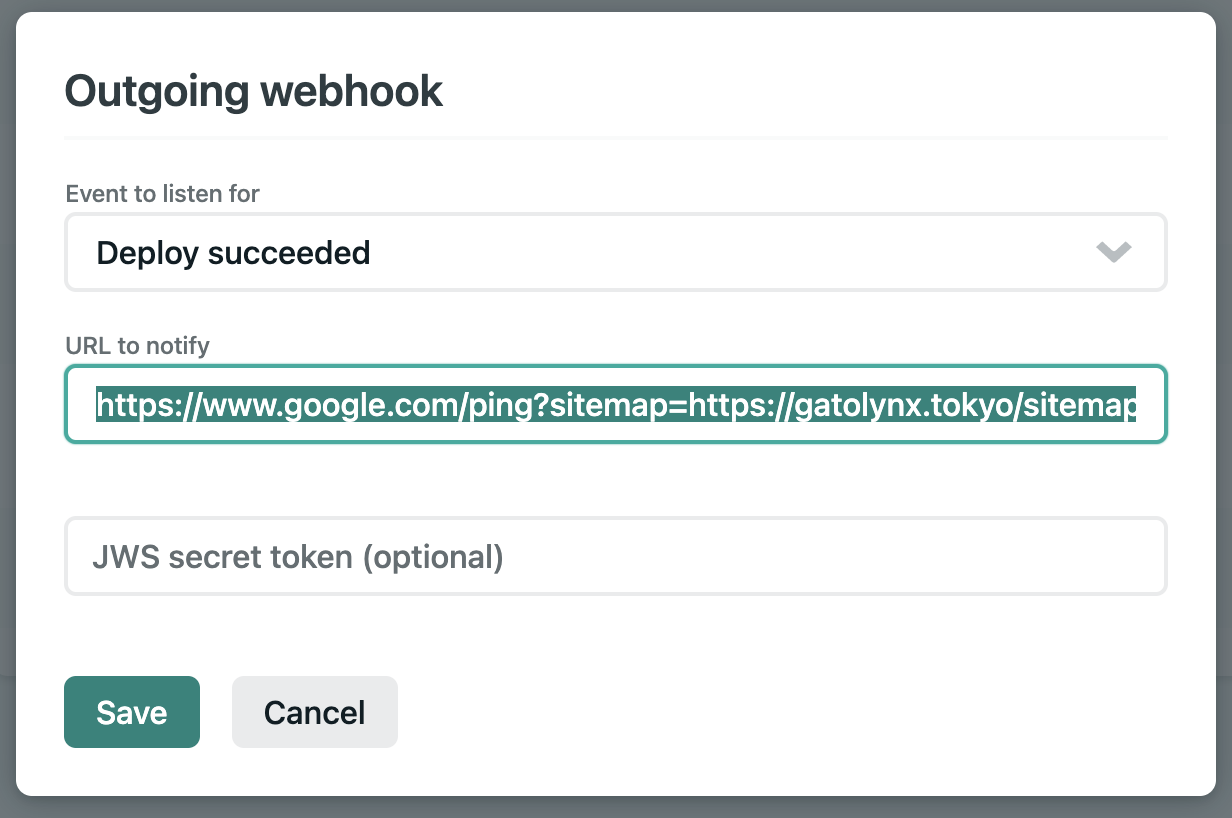The image size is (1232, 818).
Task: Click the "Outgoing webhook" heading
Action: [x=254, y=91]
